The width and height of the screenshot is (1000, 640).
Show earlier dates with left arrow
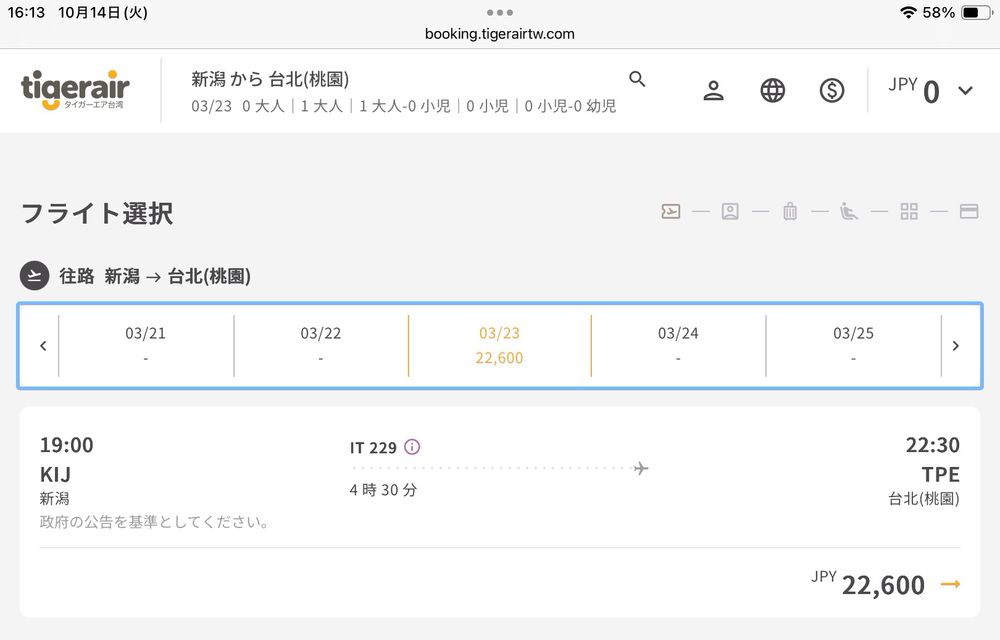(43, 345)
